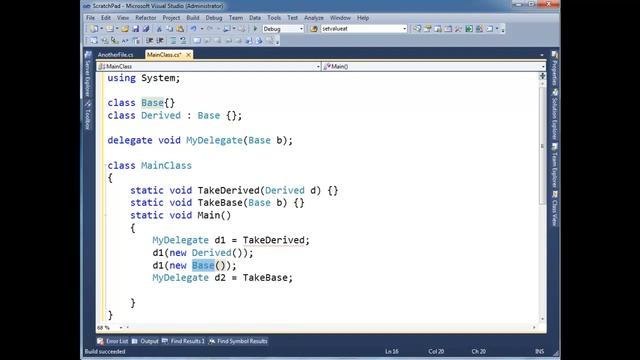Viewport: 640px width, 360px height.
Task: Click the Navigate Backward icon
Action: 226,29
